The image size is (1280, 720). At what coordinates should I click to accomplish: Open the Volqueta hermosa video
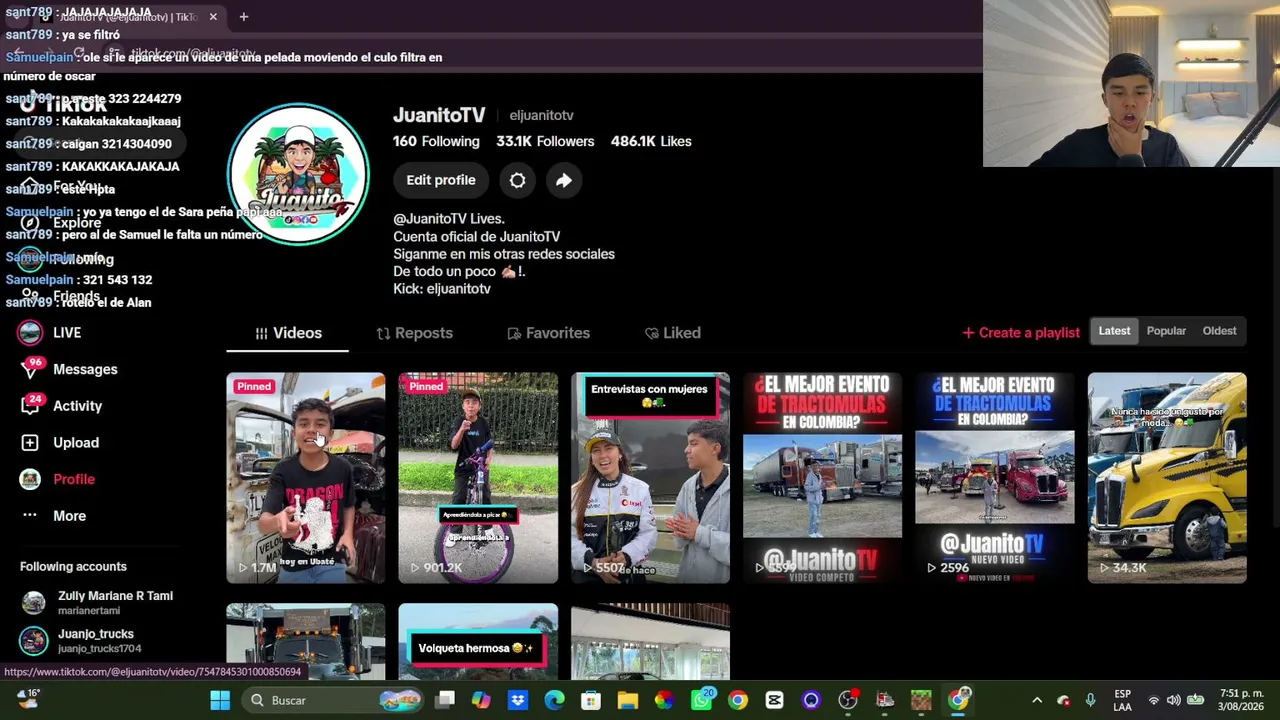[478, 642]
